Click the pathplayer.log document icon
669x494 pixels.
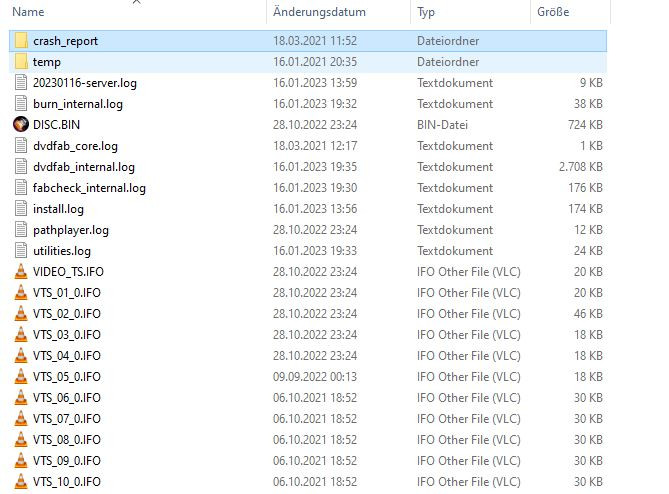pyautogui.click(x=21, y=230)
